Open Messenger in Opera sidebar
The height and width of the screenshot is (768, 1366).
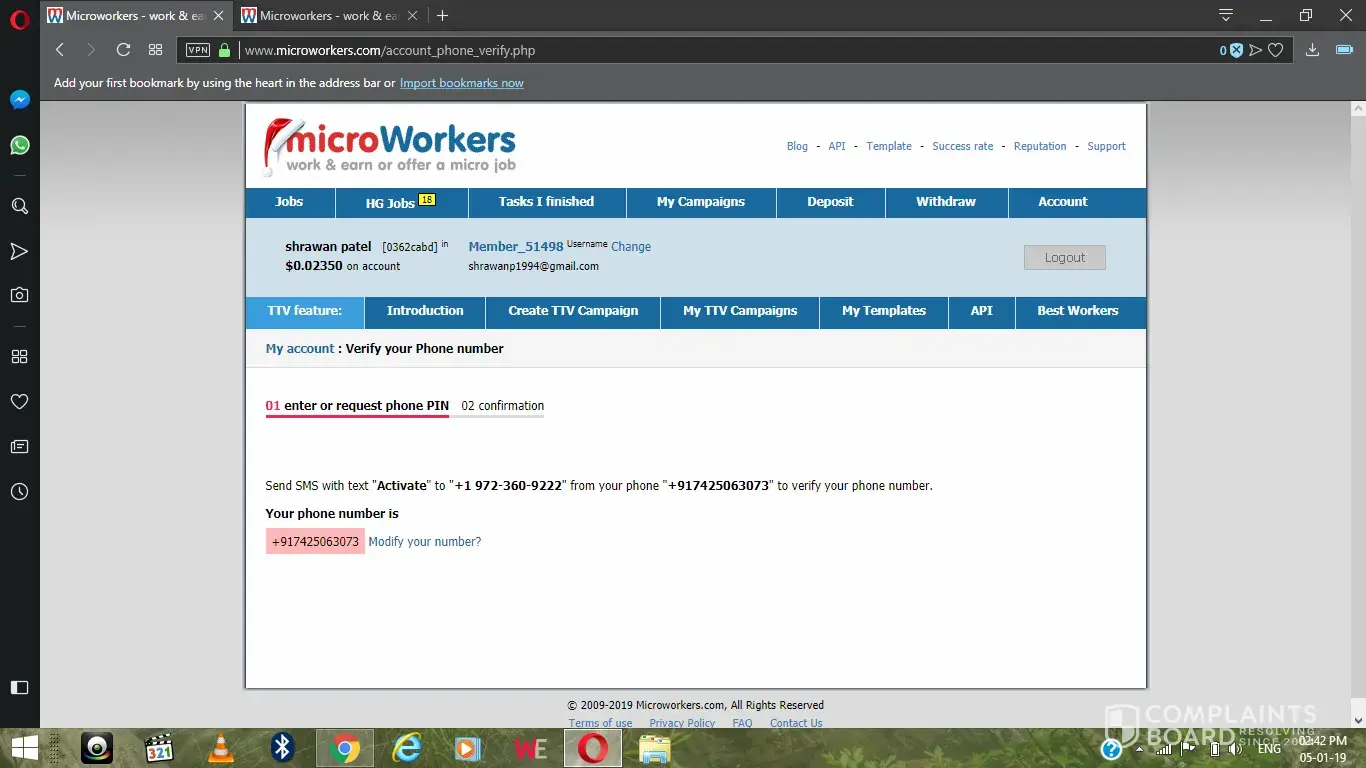point(20,100)
